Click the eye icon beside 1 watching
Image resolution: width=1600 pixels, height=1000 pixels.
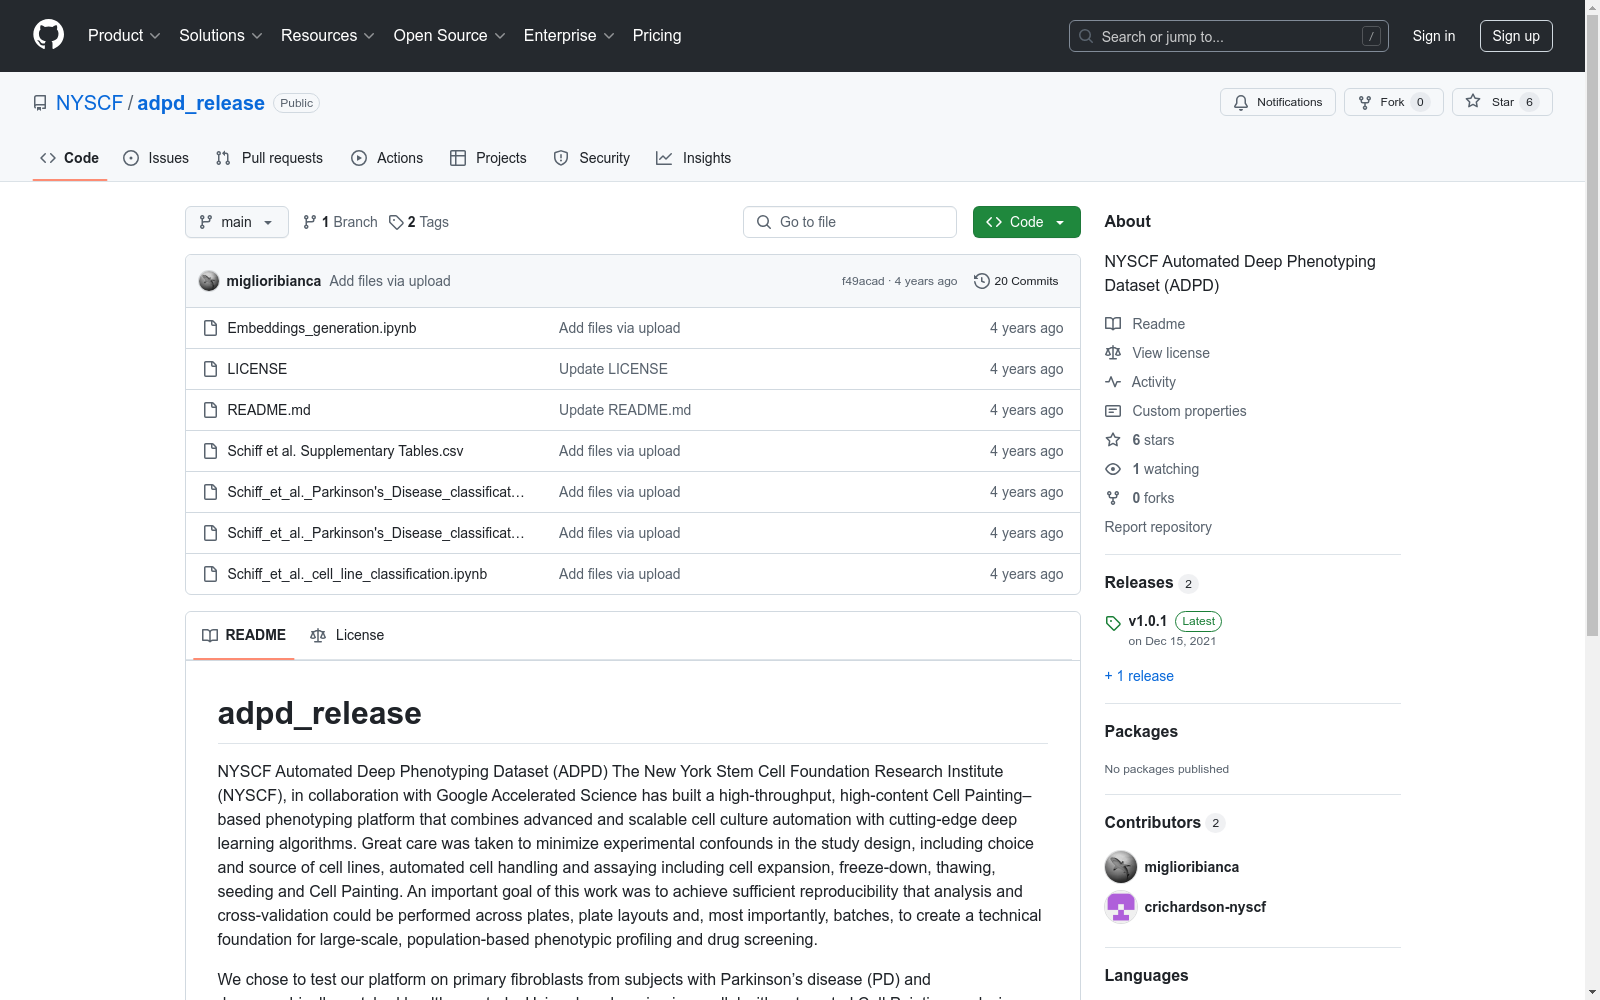1113,469
